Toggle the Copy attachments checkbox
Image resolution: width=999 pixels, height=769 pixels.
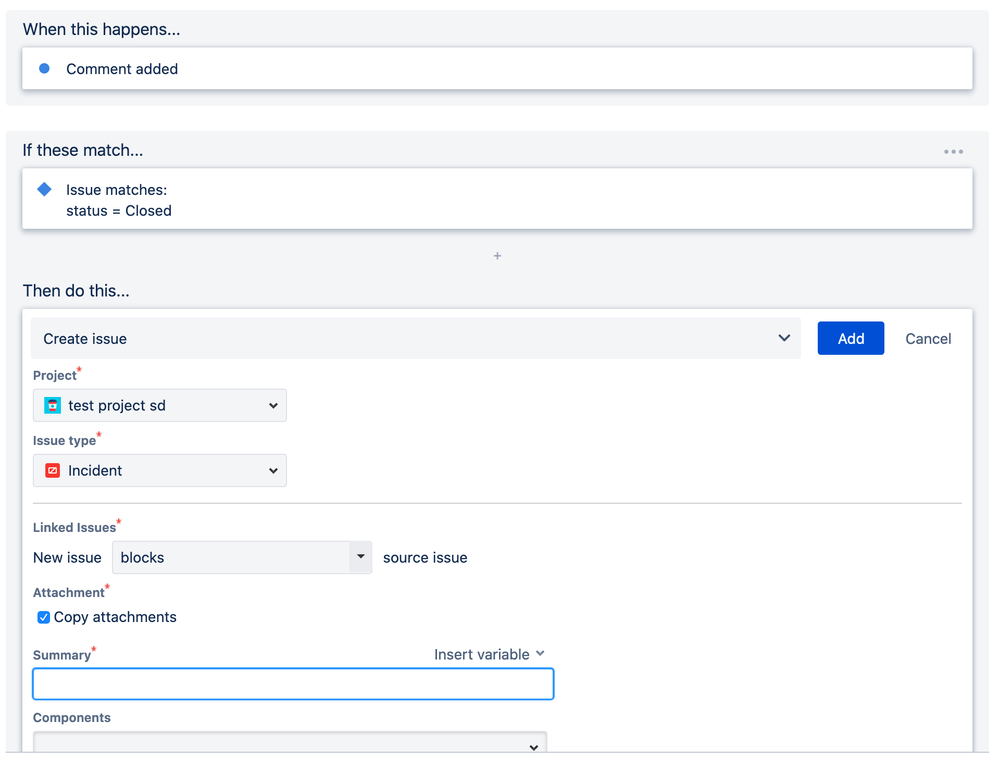click(x=43, y=617)
